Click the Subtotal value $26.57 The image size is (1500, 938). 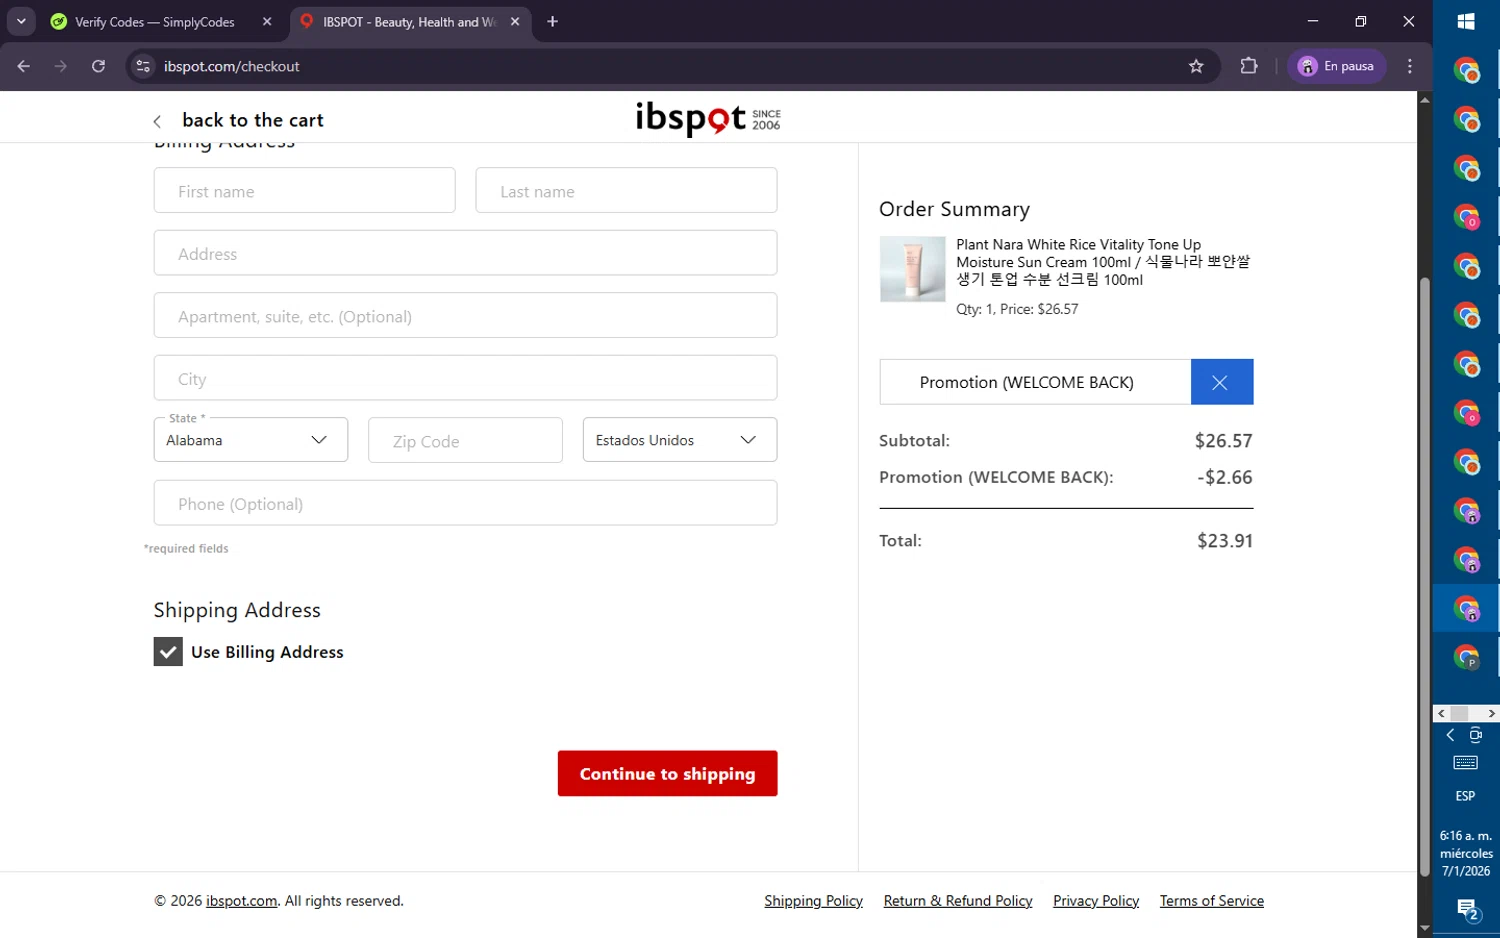coord(1223,441)
